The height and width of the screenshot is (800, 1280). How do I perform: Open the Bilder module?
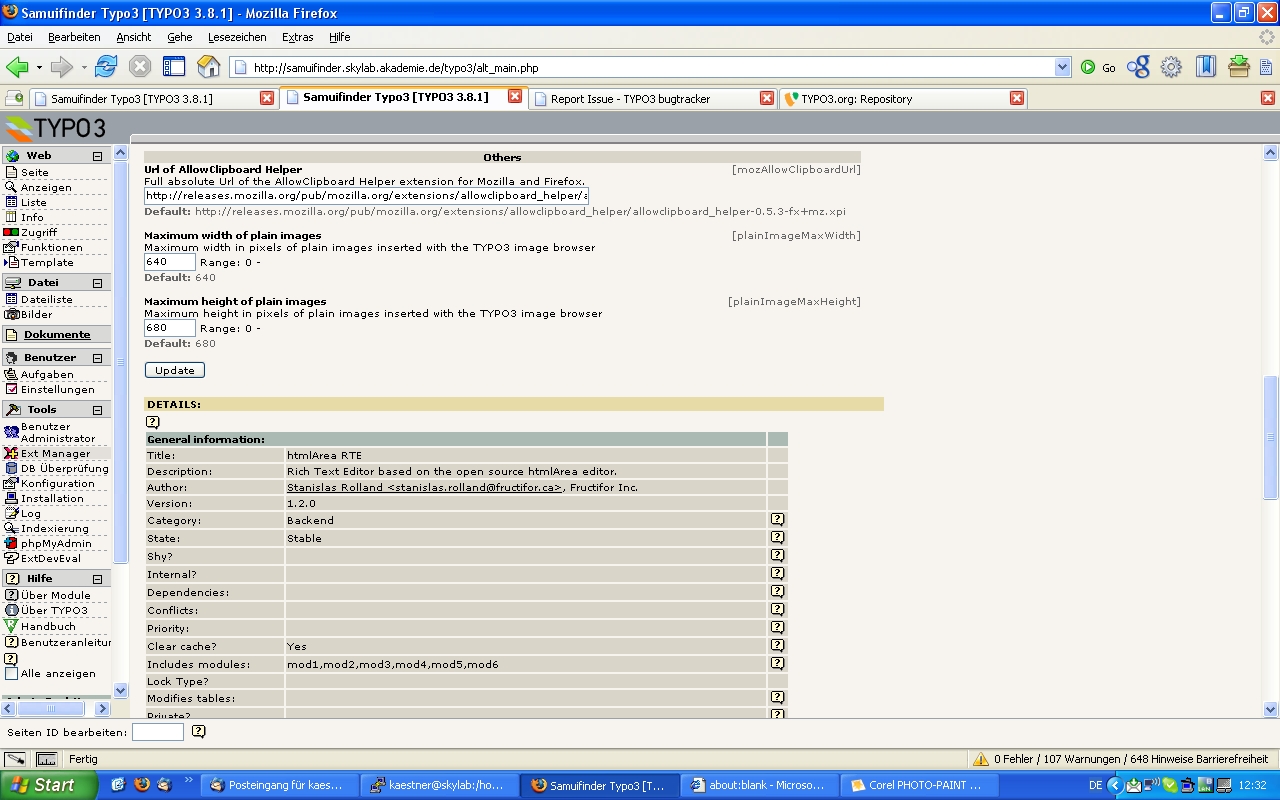click(x=36, y=314)
